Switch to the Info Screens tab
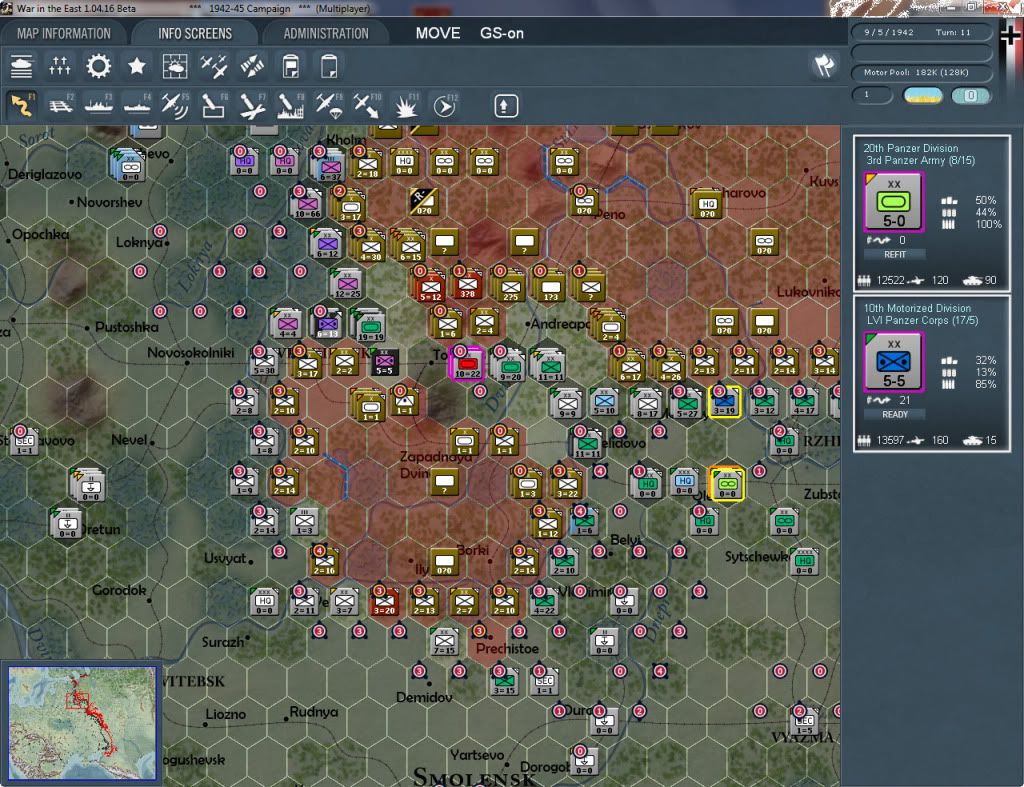The width and height of the screenshot is (1024, 787). pyautogui.click(x=195, y=33)
